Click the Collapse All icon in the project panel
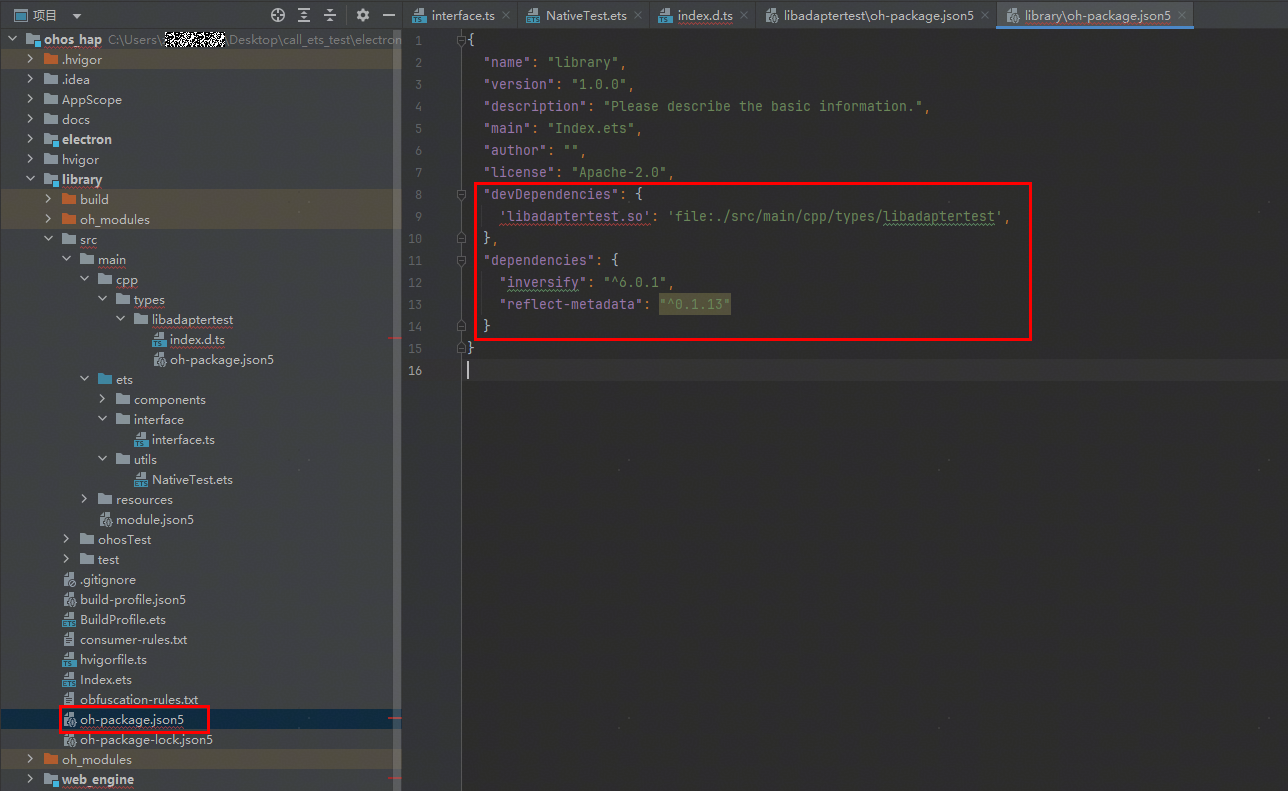The image size is (1288, 791). (330, 15)
